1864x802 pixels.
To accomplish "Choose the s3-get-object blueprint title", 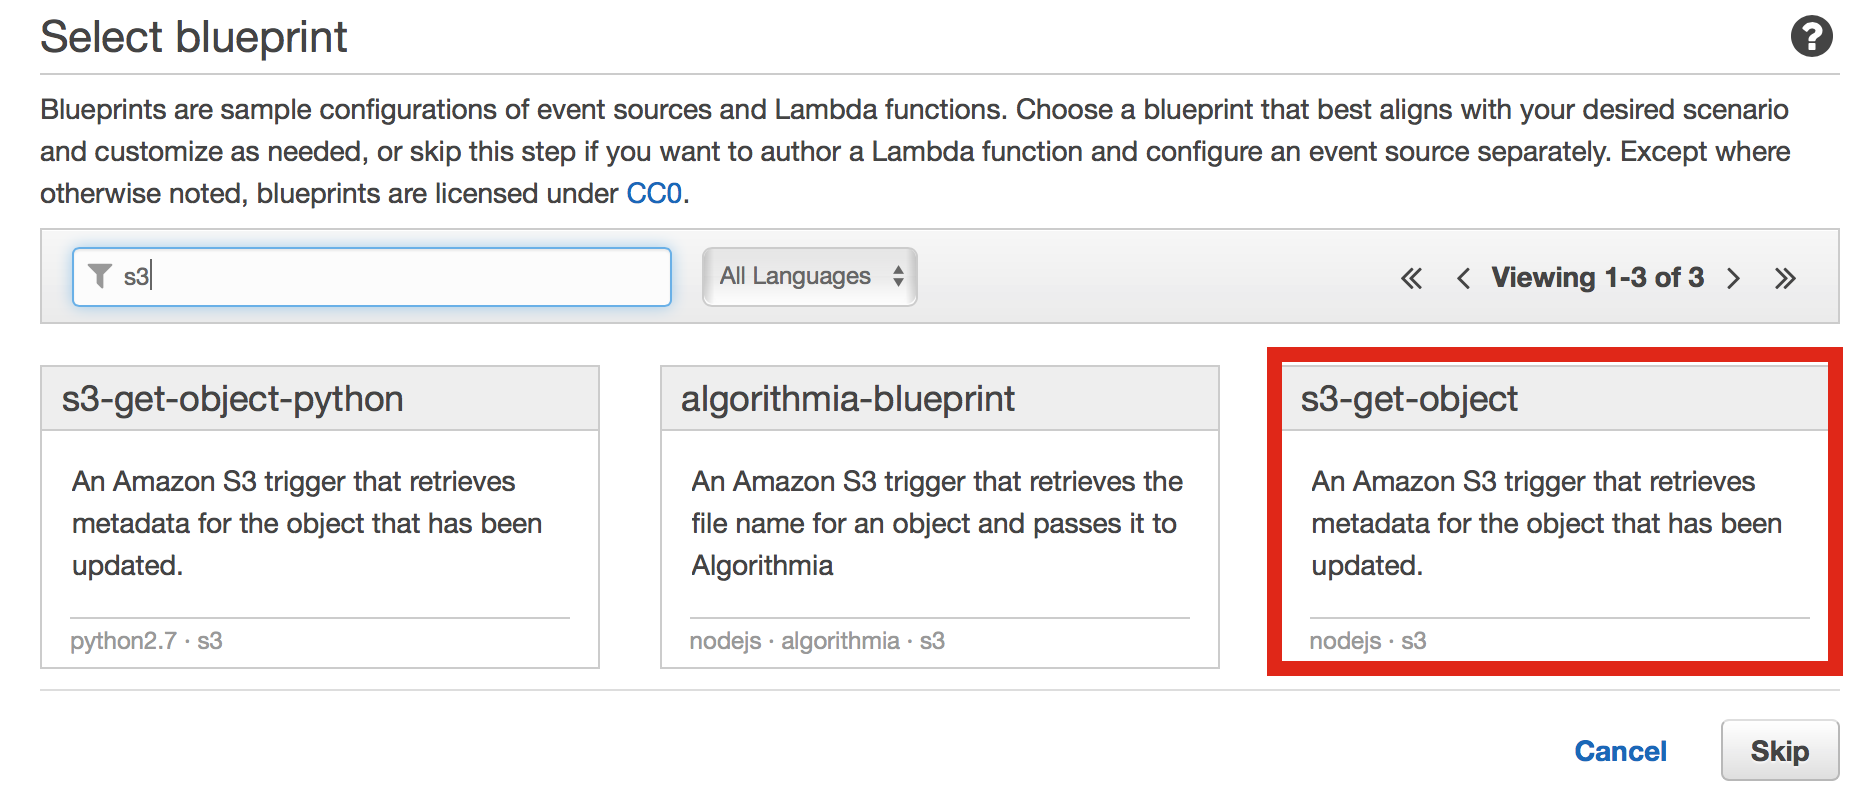I will [x=1409, y=399].
